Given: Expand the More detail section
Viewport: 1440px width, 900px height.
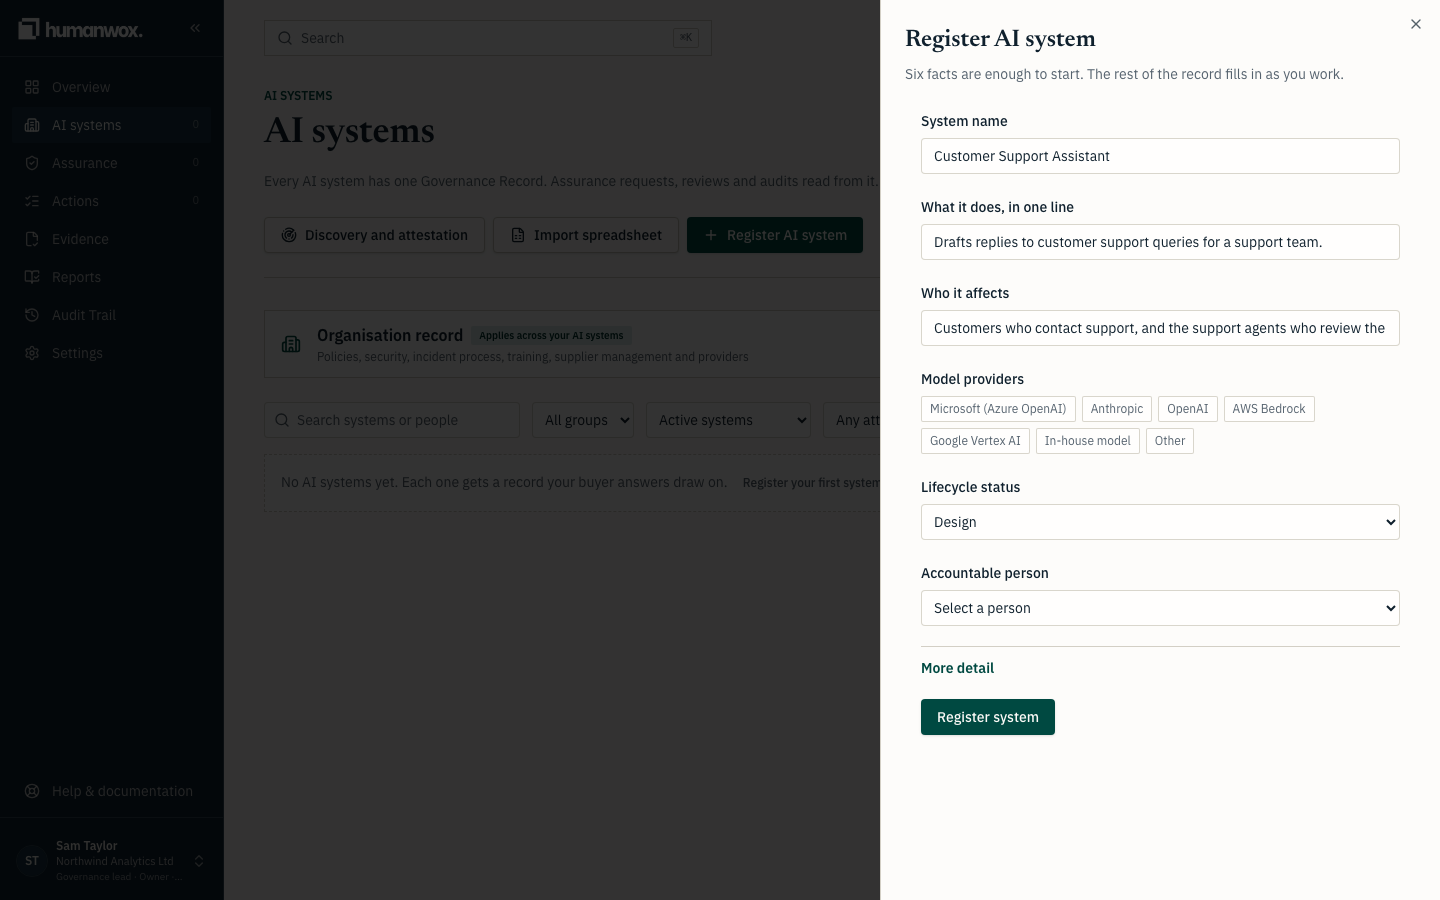Looking at the screenshot, I should (957, 668).
